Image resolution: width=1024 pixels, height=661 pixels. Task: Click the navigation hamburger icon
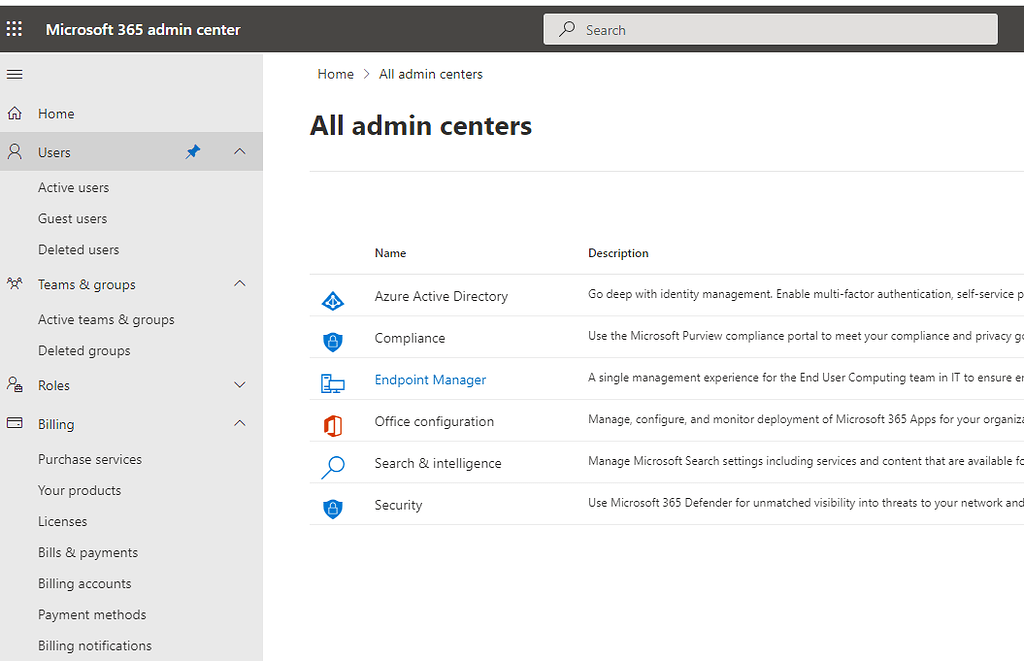click(14, 74)
